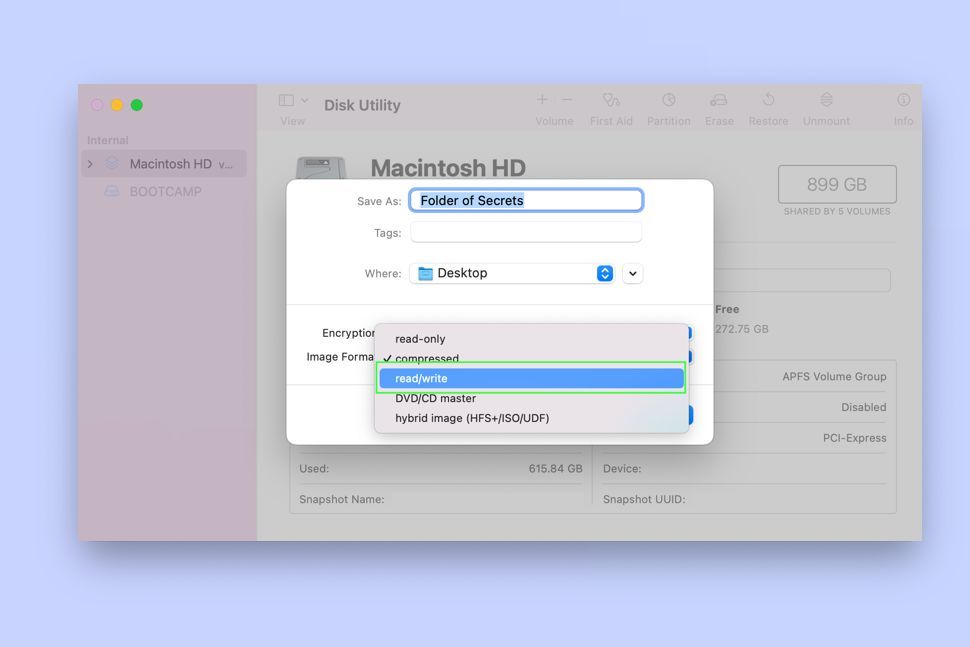Keep compressed as image format

[x=531, y=358]
